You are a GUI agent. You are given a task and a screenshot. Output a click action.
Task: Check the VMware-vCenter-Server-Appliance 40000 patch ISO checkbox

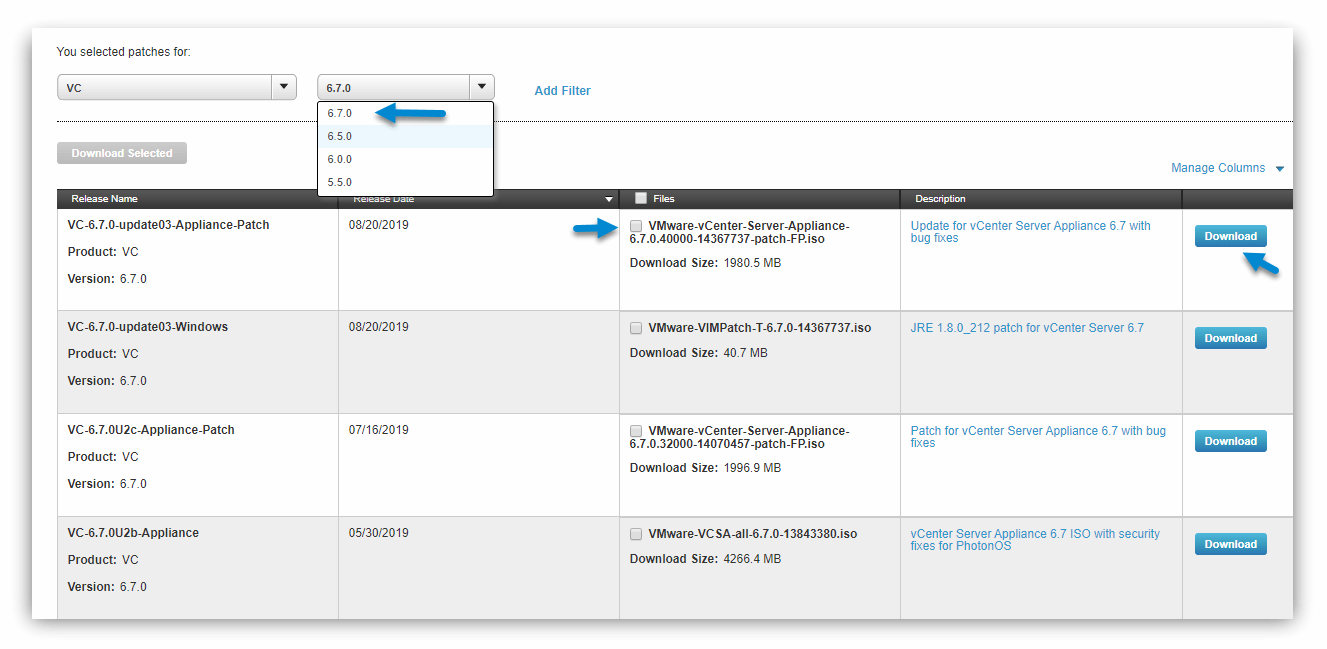coord(636,226)
